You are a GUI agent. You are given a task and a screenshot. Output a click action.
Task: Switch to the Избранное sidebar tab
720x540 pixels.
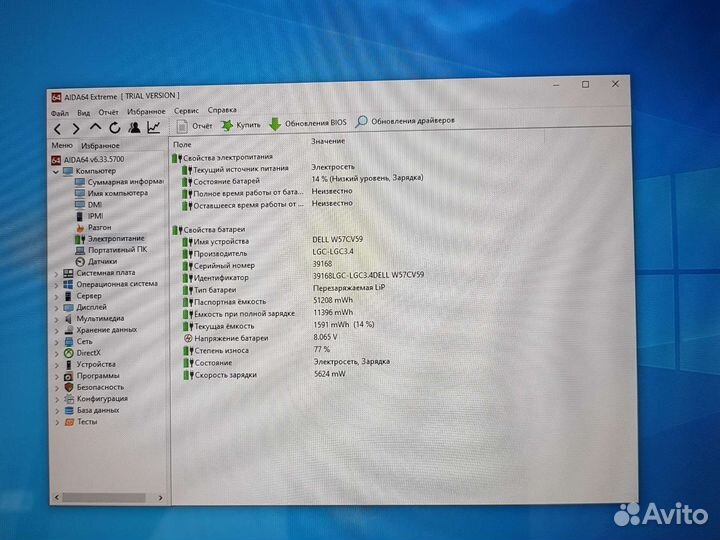point(100,146)
